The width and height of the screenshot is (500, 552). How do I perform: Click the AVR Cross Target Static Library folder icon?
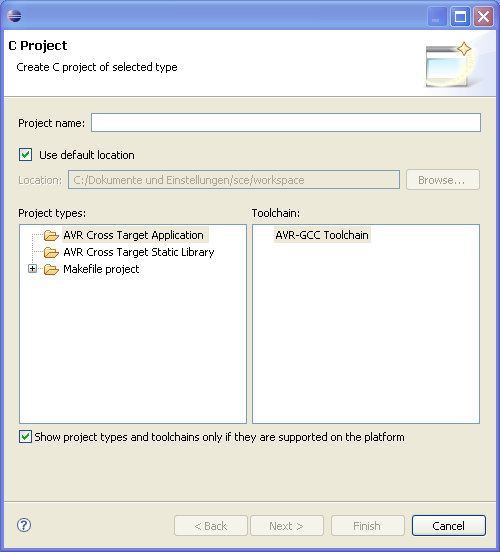coord(51,252)
